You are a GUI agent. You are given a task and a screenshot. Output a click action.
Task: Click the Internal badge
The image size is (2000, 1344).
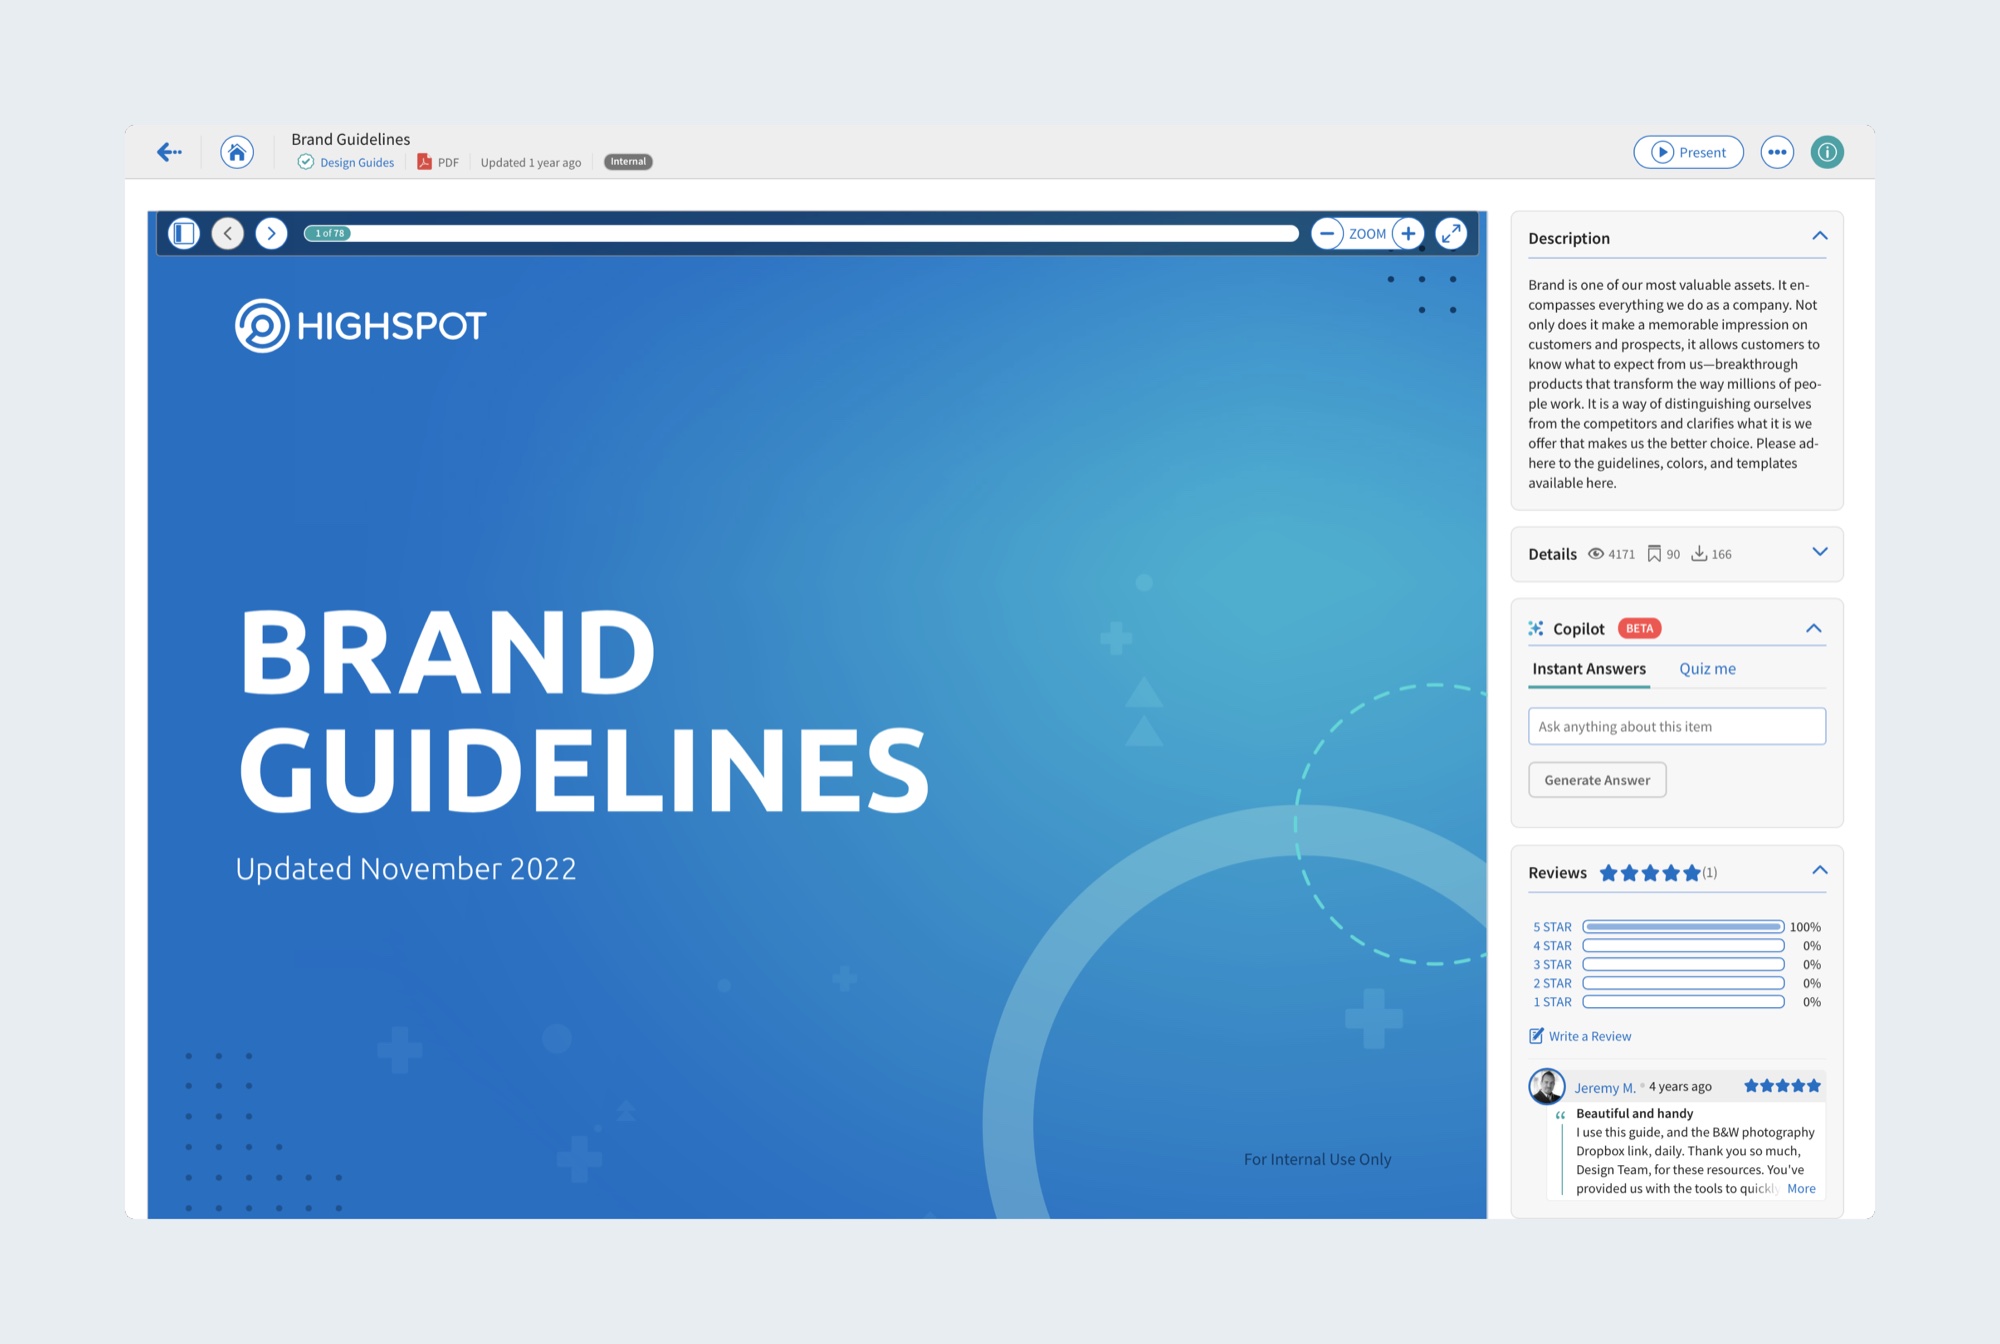pos(628,162)
